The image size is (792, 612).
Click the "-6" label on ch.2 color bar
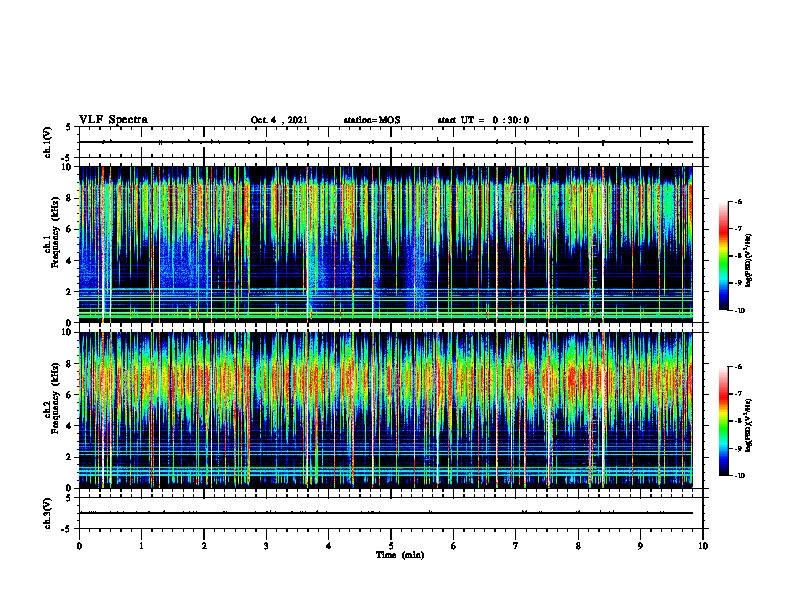pos(738,367)
